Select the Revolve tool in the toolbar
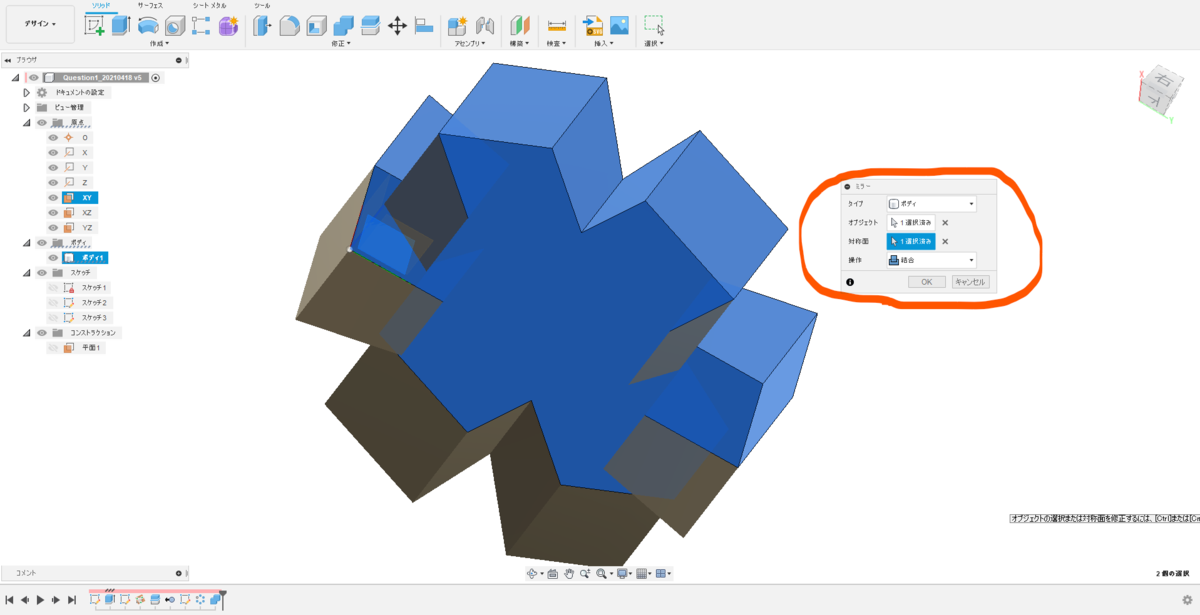1200x615 pixels. pyautogui.click(x=148, y=26)
